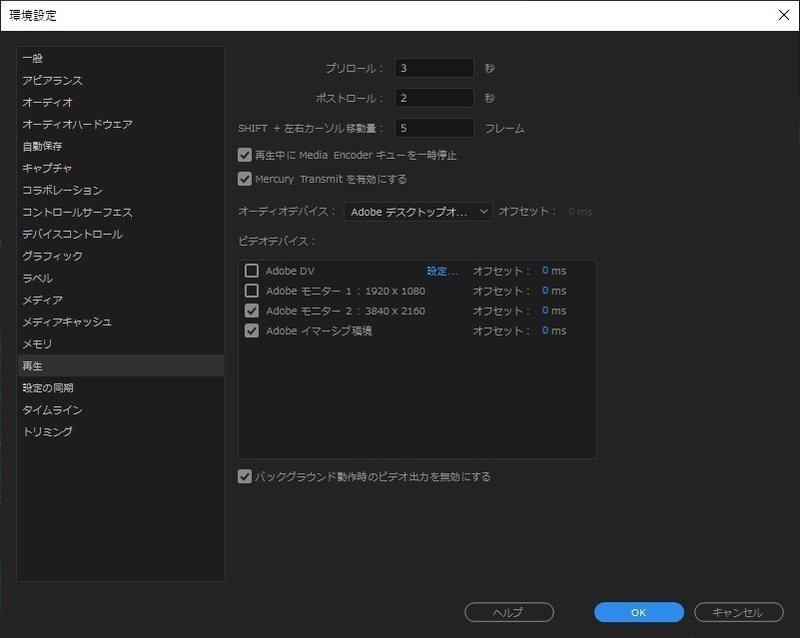This screenshot has height=638, width=800.
Task: Click the ポストロール input field
Action: 437,97
